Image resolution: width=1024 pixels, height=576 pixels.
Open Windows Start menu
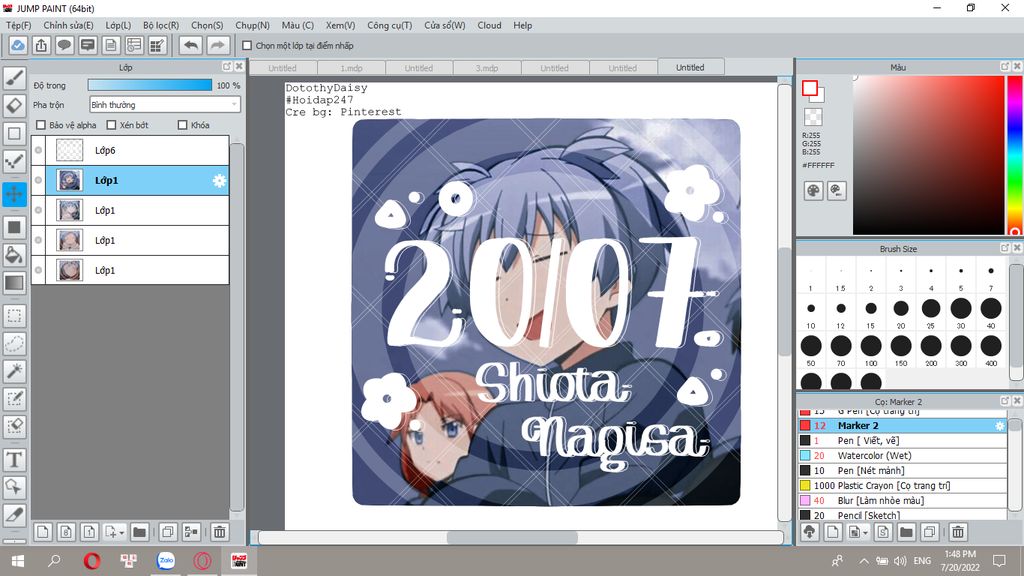click(x=18, y=561)
